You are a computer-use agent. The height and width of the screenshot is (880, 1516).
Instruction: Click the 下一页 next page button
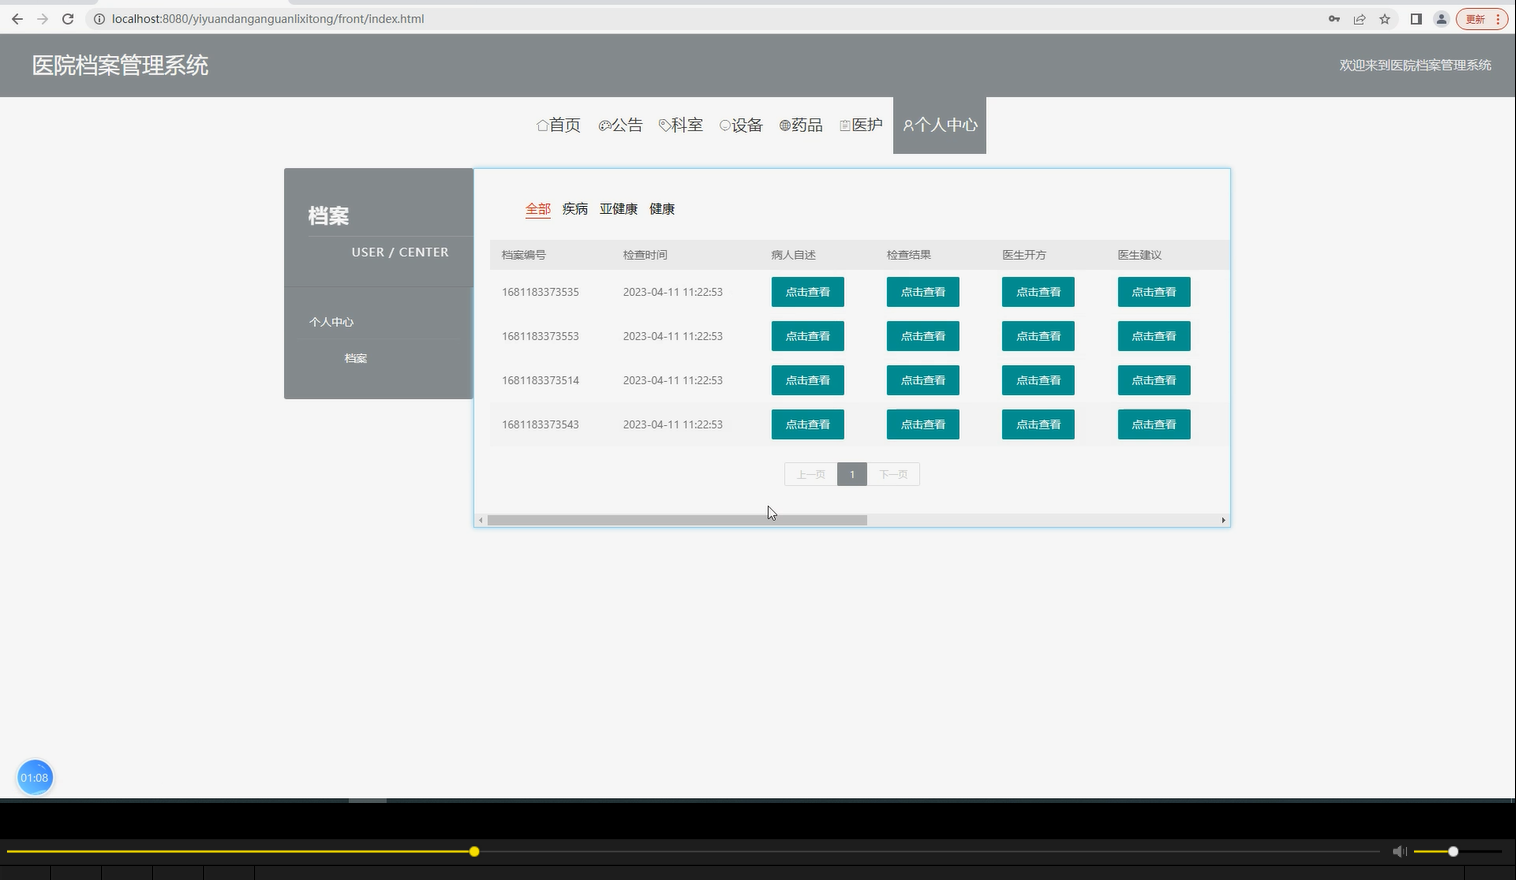(893, 474)
